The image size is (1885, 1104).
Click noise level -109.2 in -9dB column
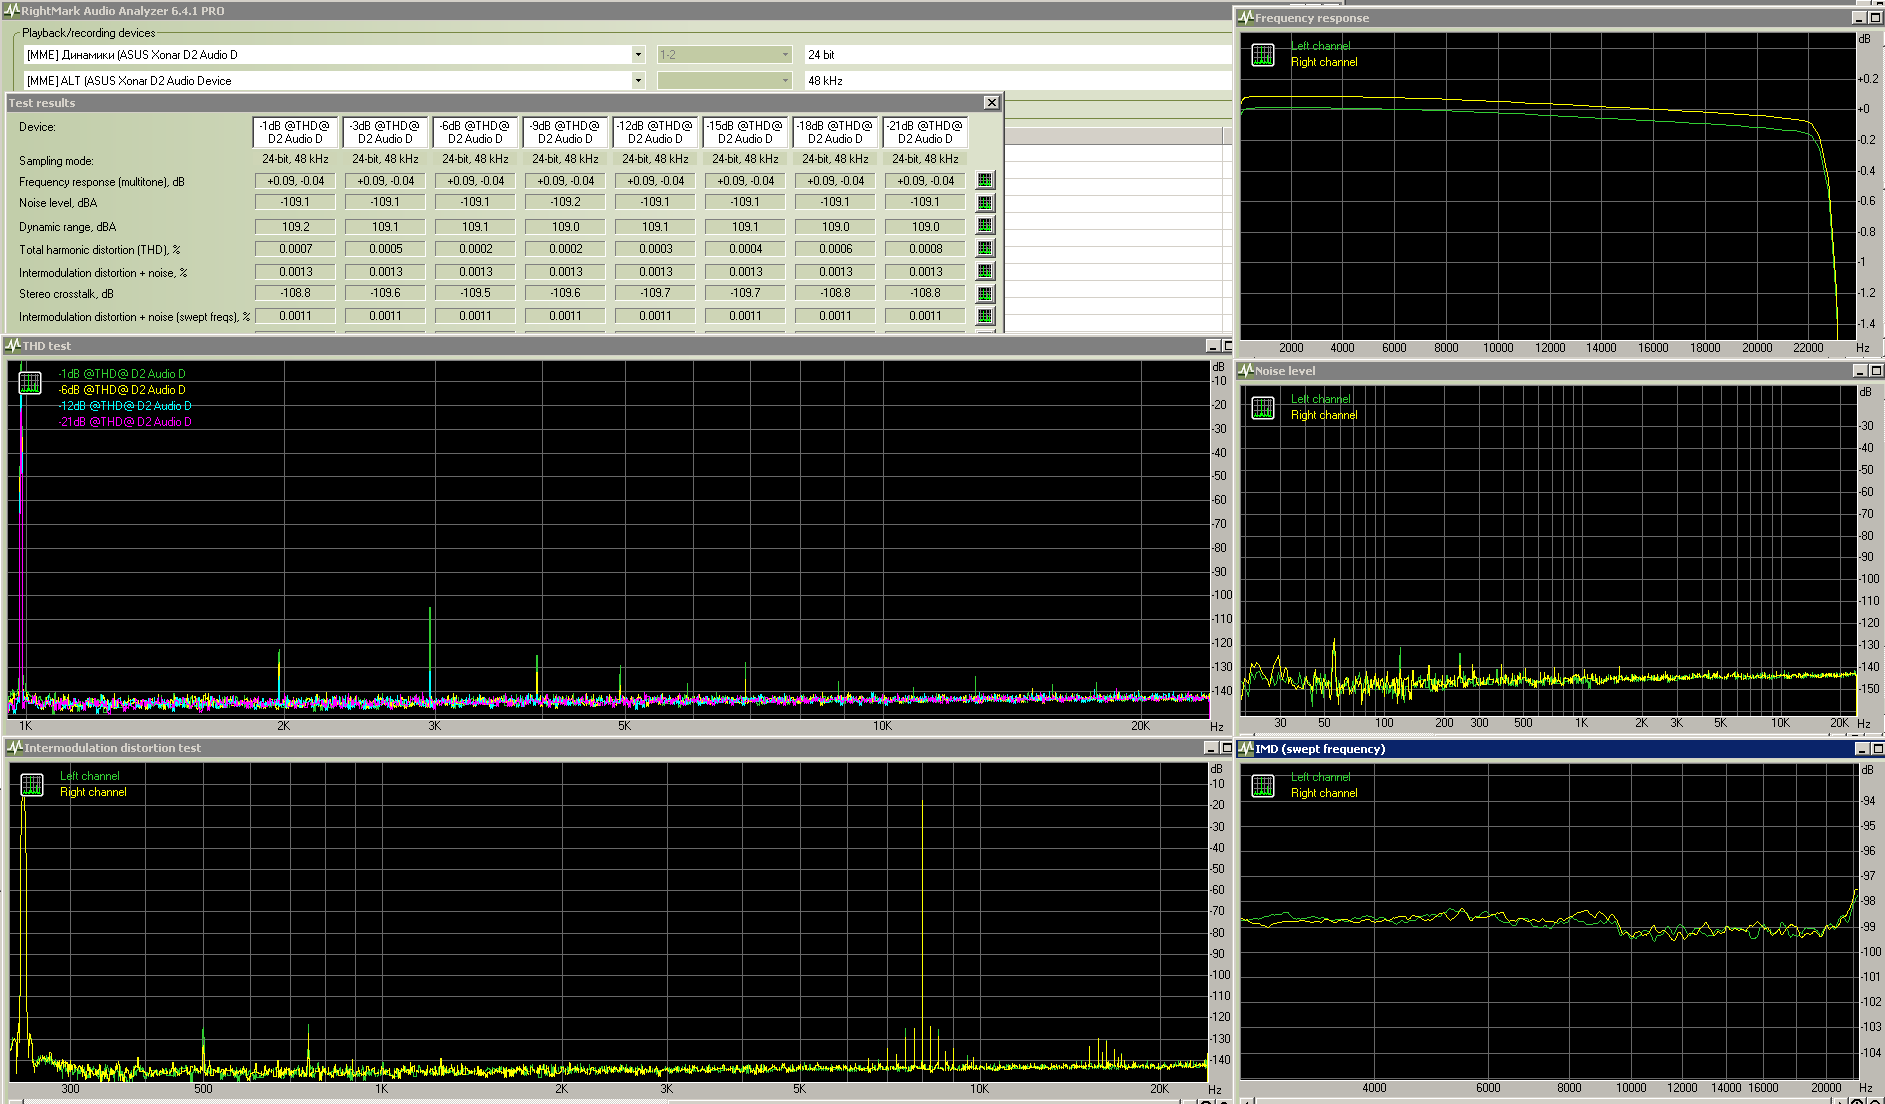pyautogui.click(x=565, y=202)
